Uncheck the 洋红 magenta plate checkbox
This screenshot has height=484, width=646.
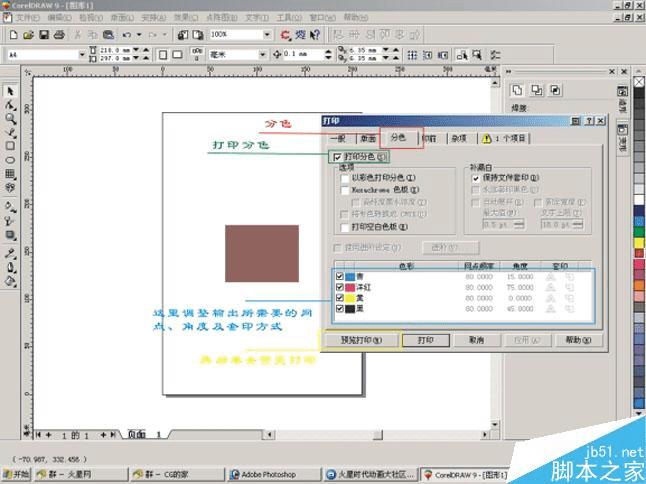click(340, 287)
